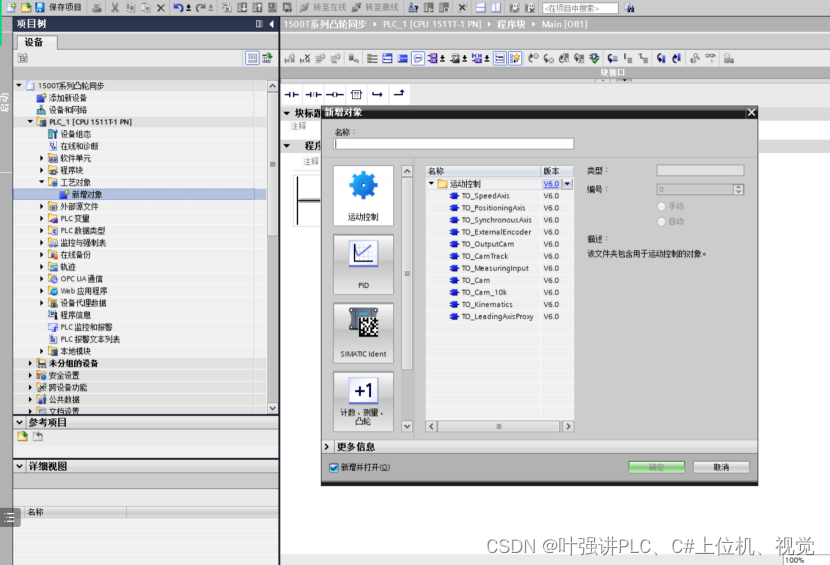830x565 pixels.
Task: Click the search-in-project binoculars icon
Action: (629, 7)
